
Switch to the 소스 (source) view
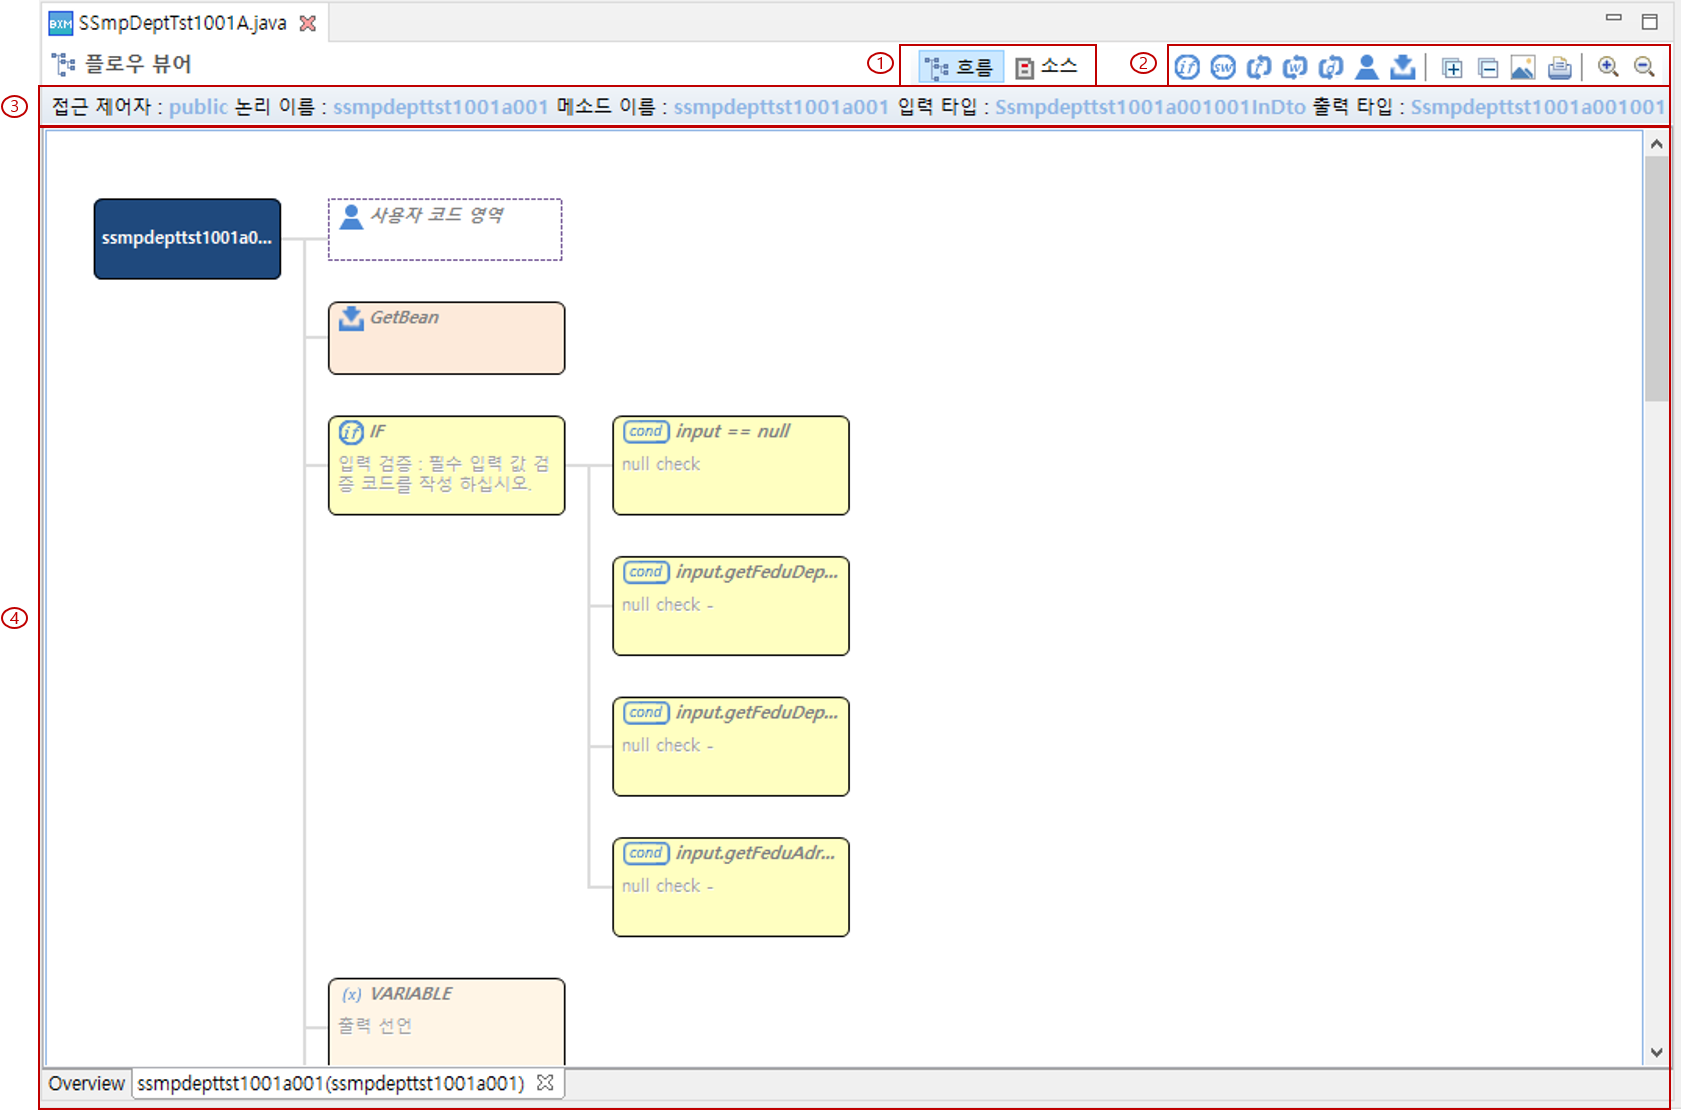1047,67
